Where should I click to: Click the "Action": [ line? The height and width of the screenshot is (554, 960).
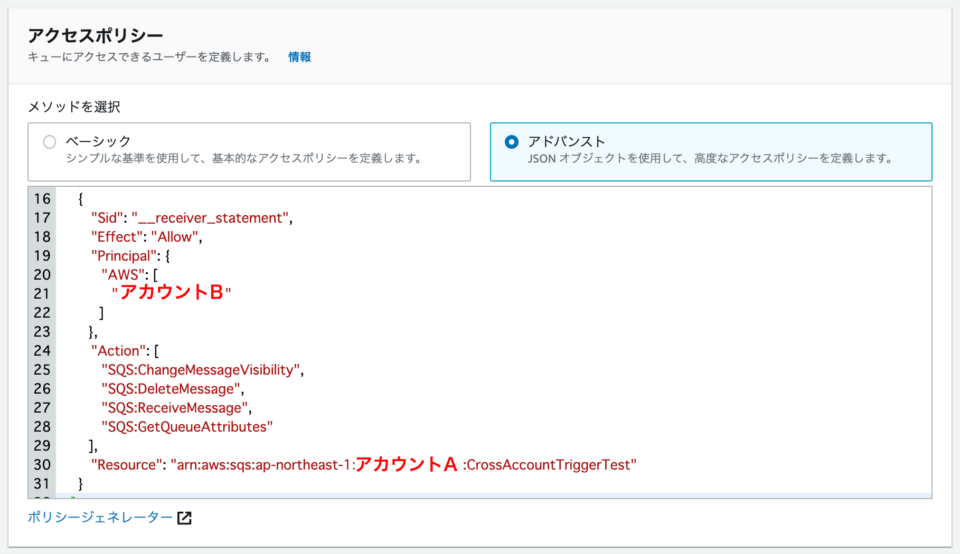(125, 351)
